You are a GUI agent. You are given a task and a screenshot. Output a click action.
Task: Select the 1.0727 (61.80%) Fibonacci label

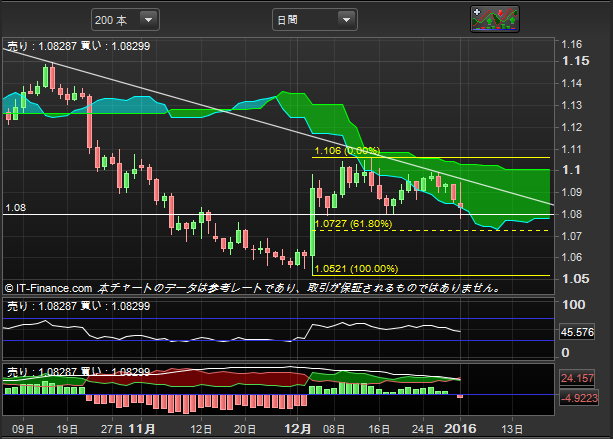(x=353, y=224)
